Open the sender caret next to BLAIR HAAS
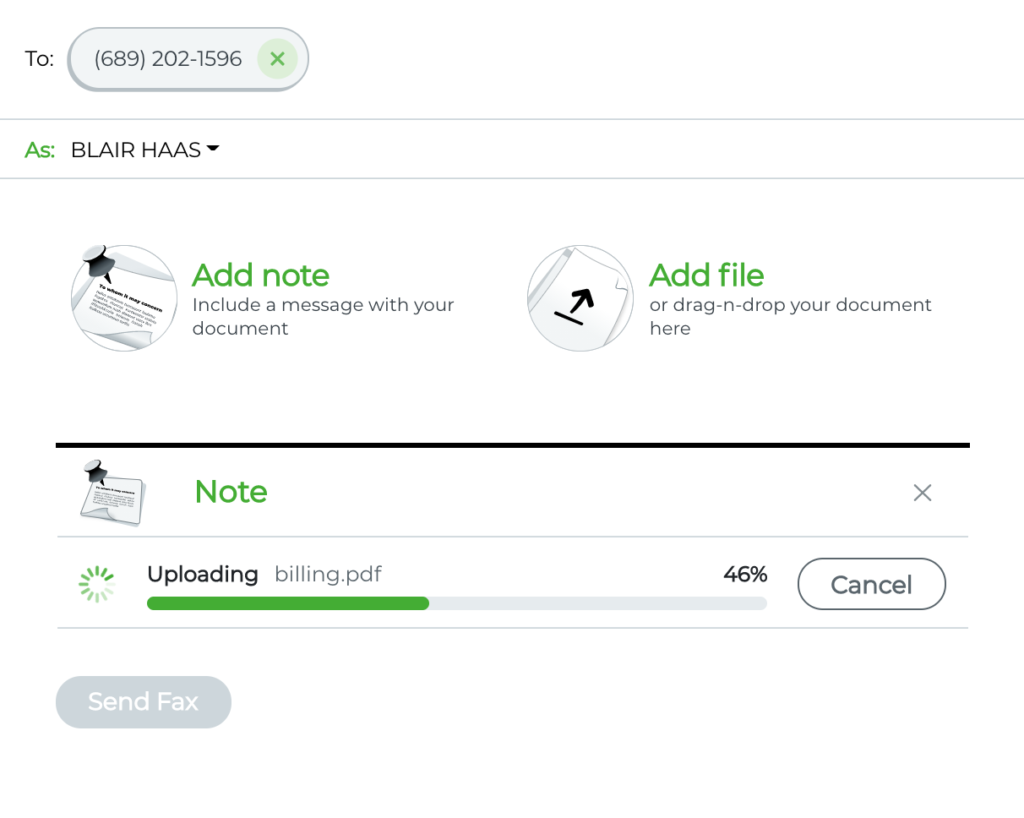This screenshot has width=1024, height=818. coord(212,150)
